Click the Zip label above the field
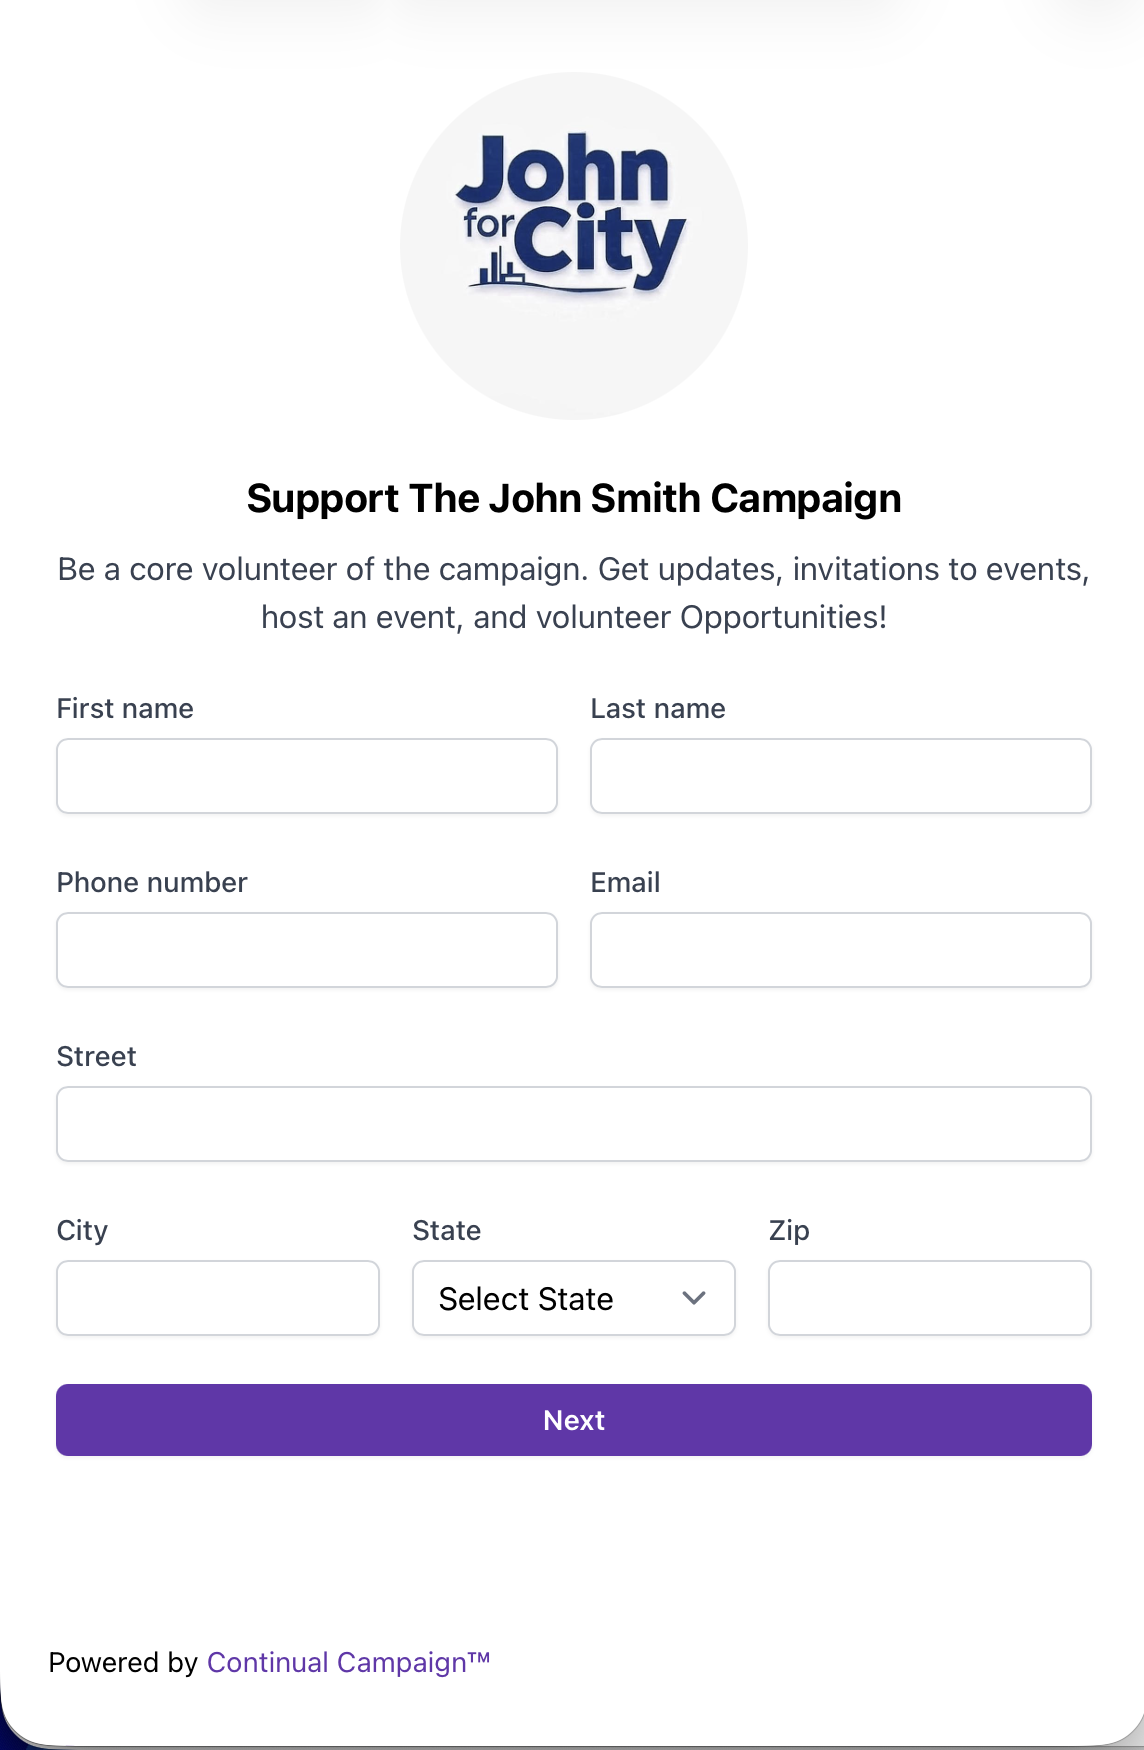 [x=789, y=1230]
